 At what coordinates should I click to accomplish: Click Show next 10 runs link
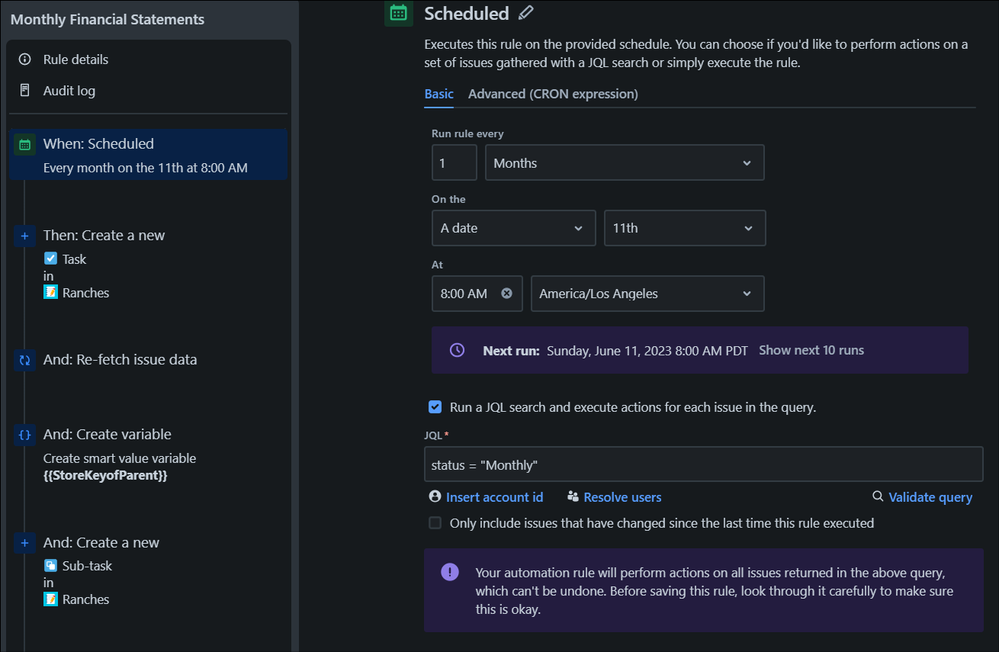coord(811,350)
